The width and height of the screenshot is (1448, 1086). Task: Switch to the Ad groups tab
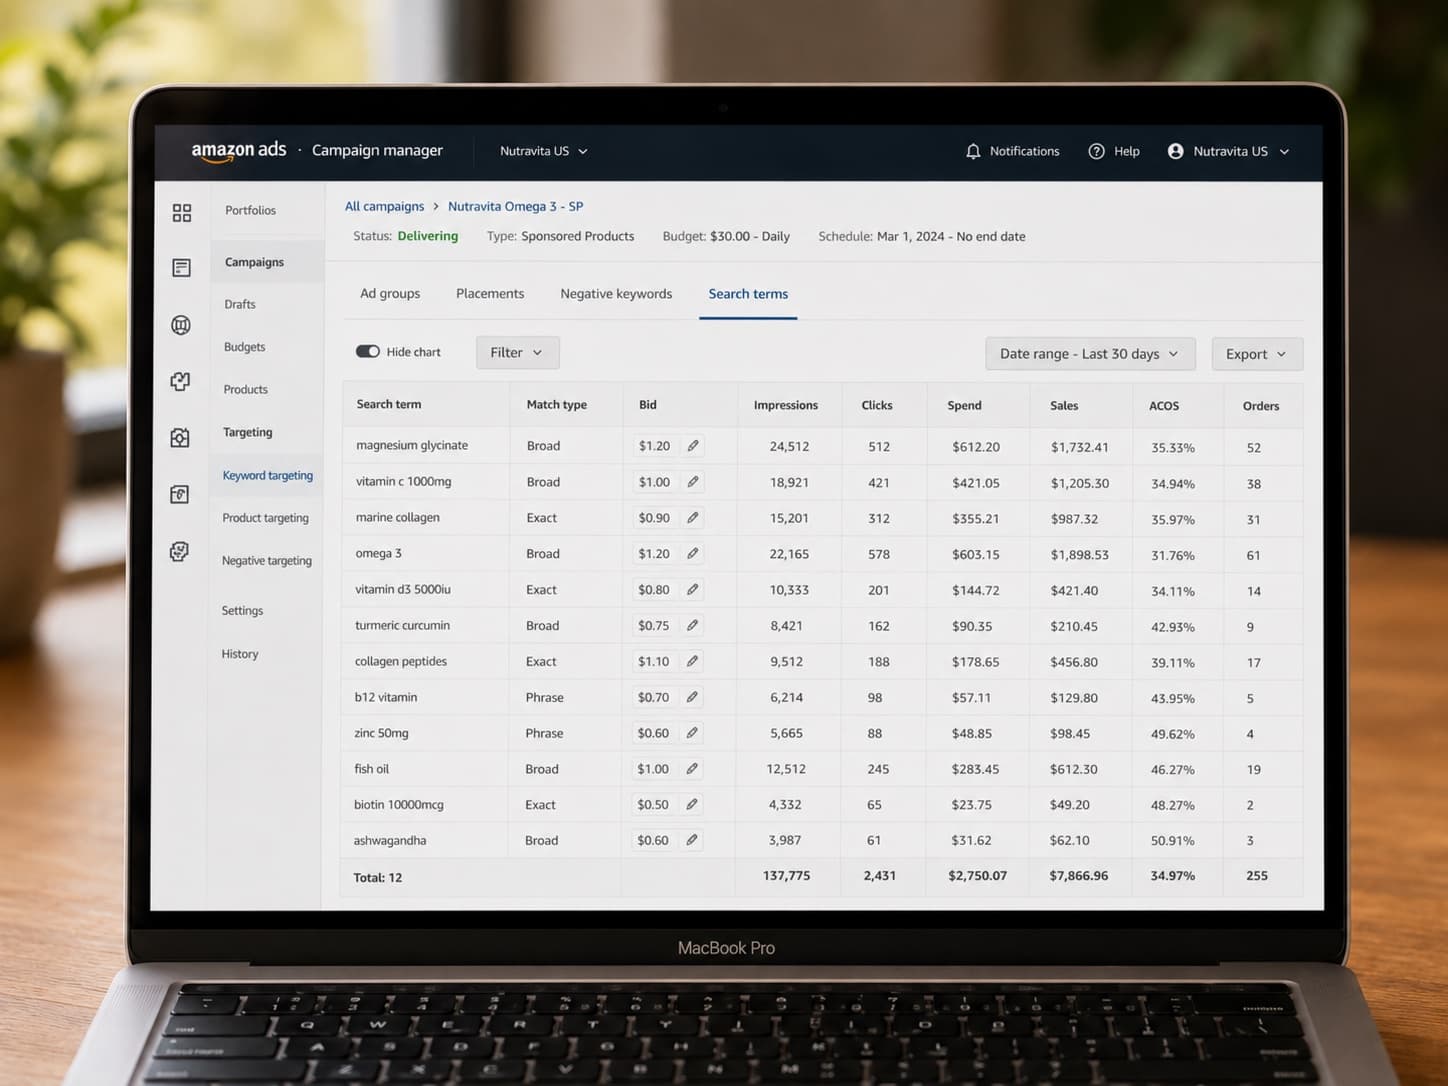click(390, 294)
